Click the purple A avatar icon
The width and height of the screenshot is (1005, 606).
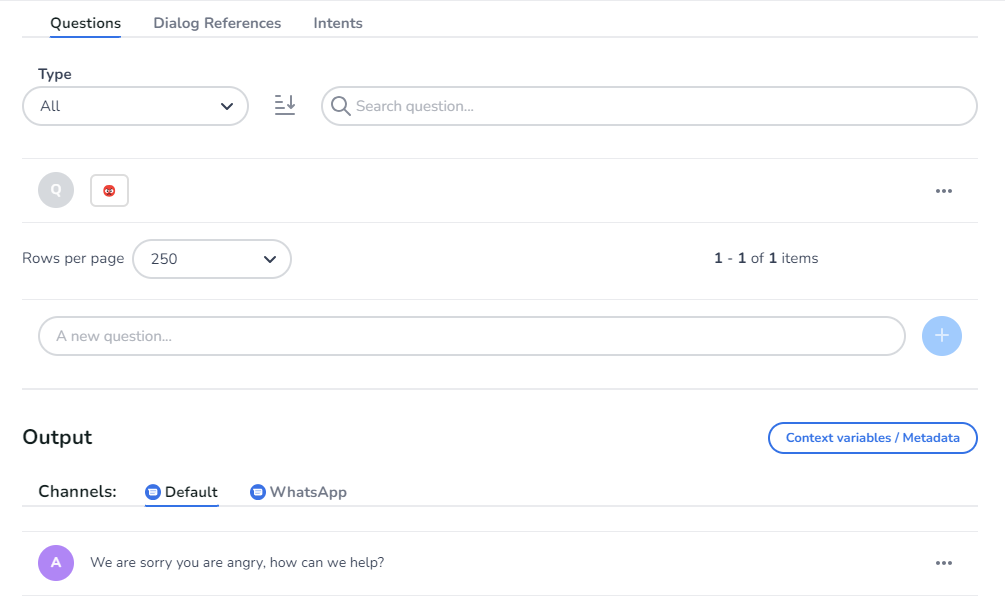point(56,563)
